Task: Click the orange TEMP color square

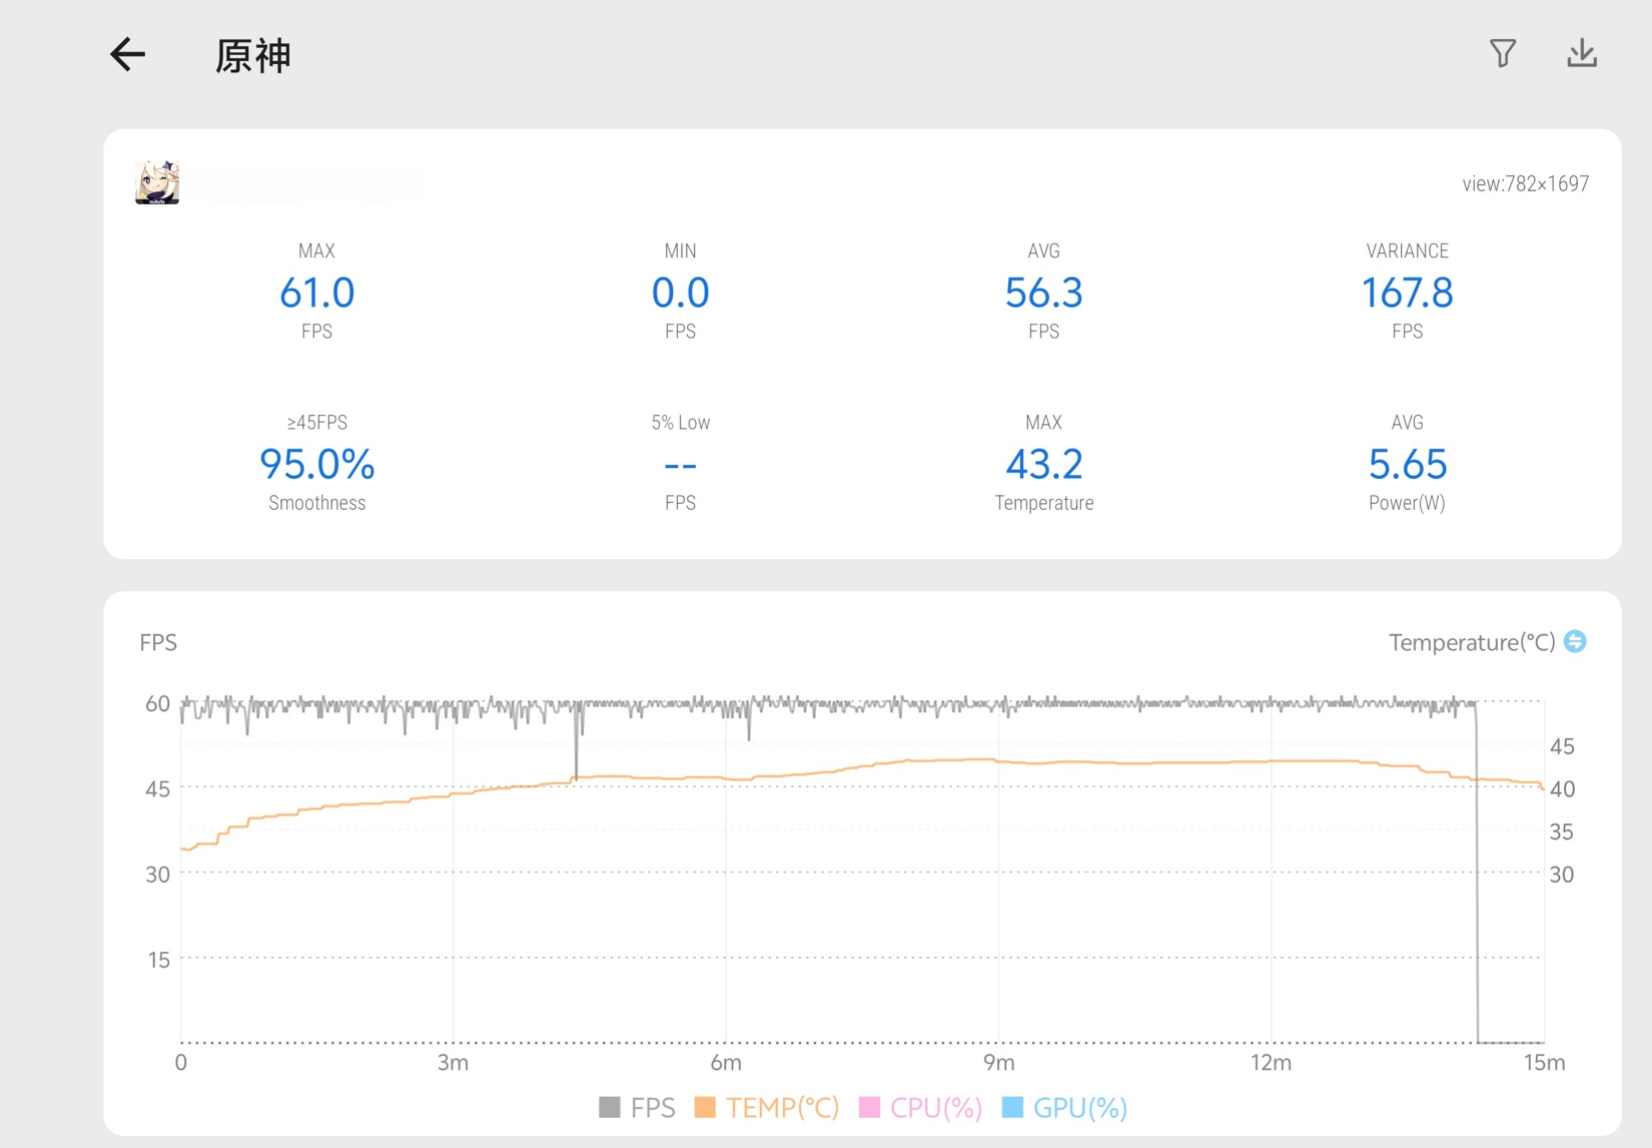Action: (x=705, y=1107)
